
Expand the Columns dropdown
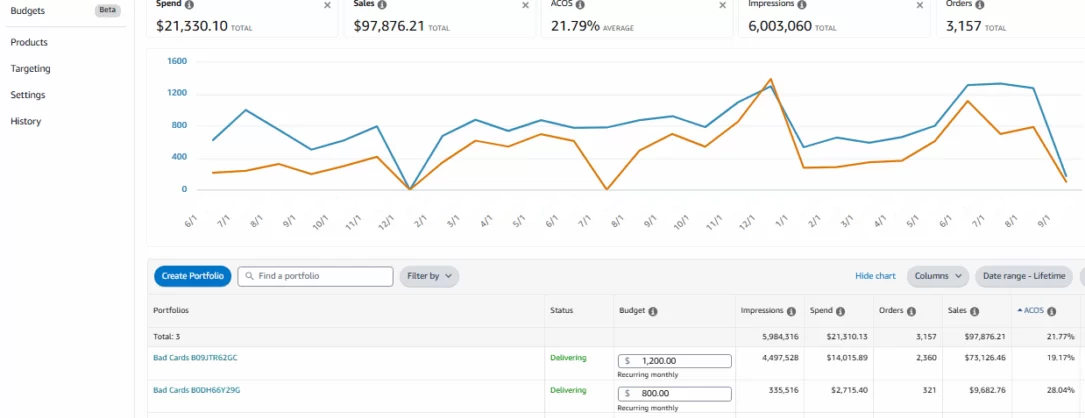938,276
